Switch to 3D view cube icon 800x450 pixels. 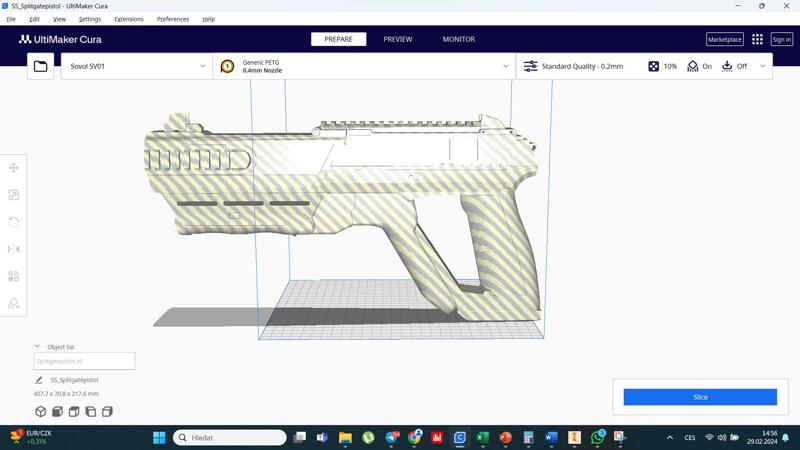pyautogui.click(x=41, y=411)
